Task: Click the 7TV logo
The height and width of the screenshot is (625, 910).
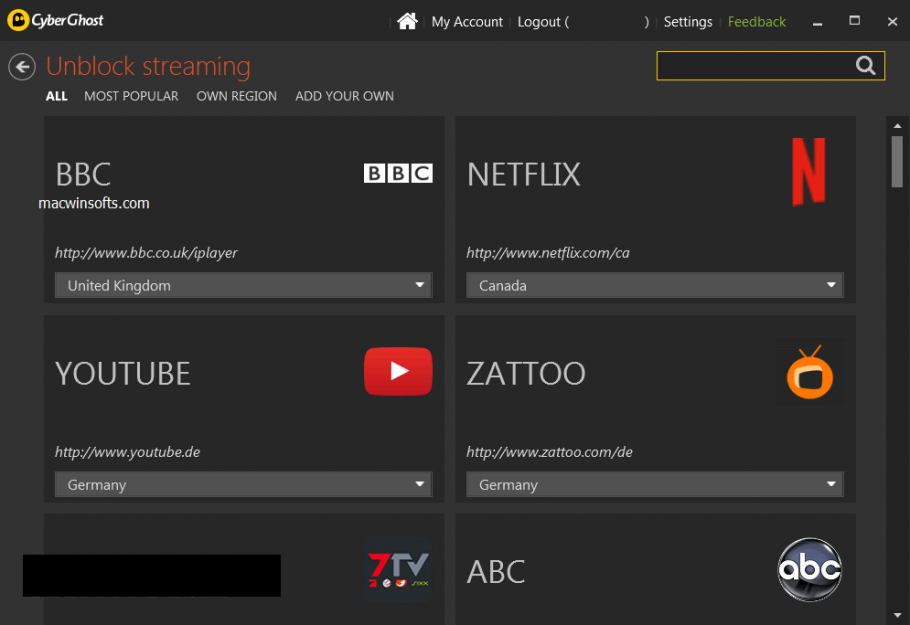Action: pos(399,569)
